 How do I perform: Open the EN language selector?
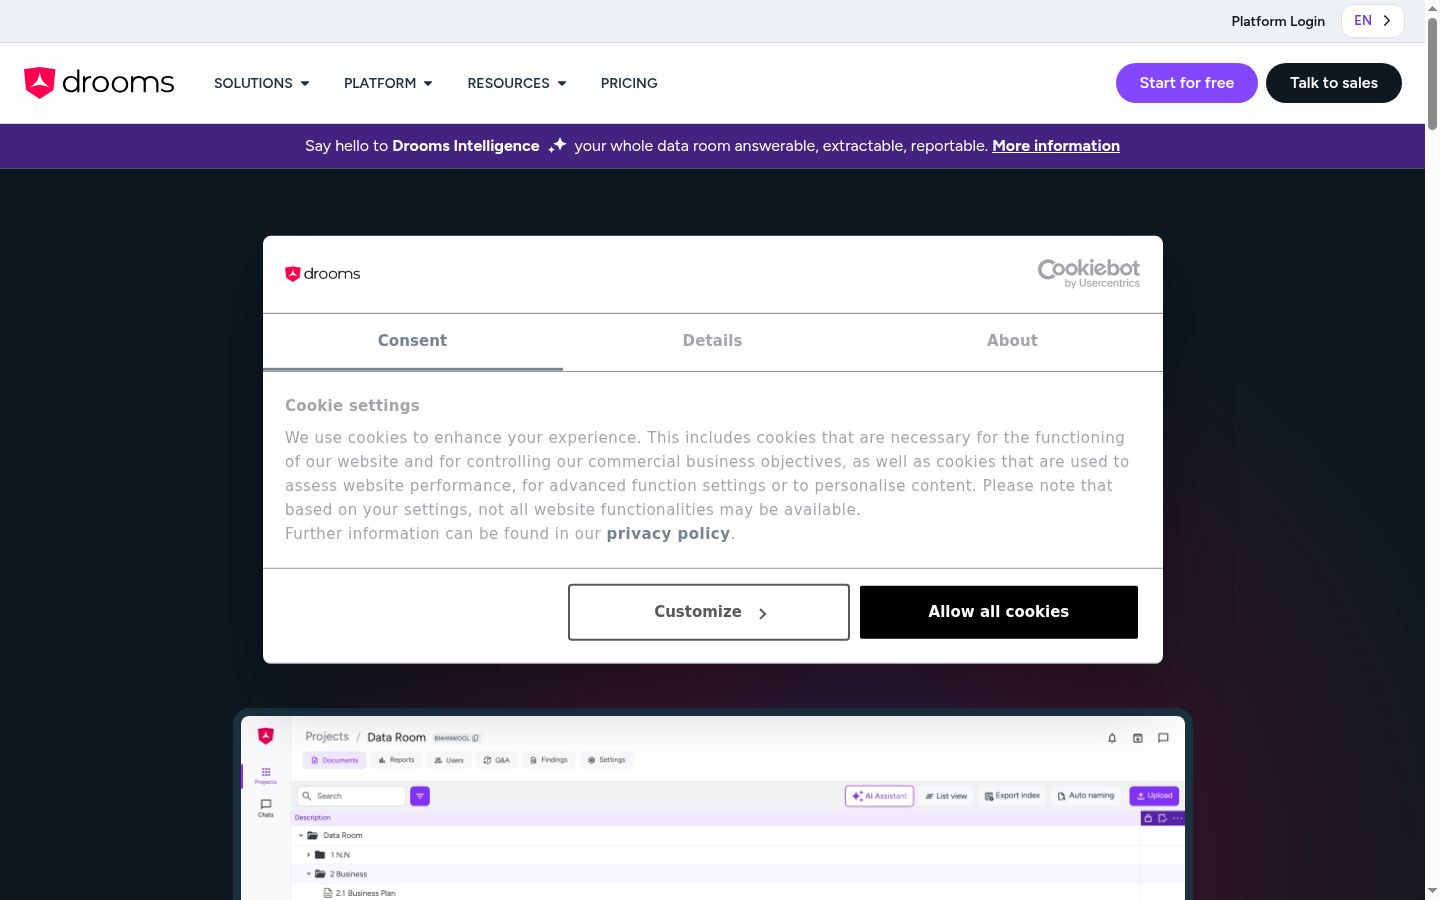point(1373,21)
